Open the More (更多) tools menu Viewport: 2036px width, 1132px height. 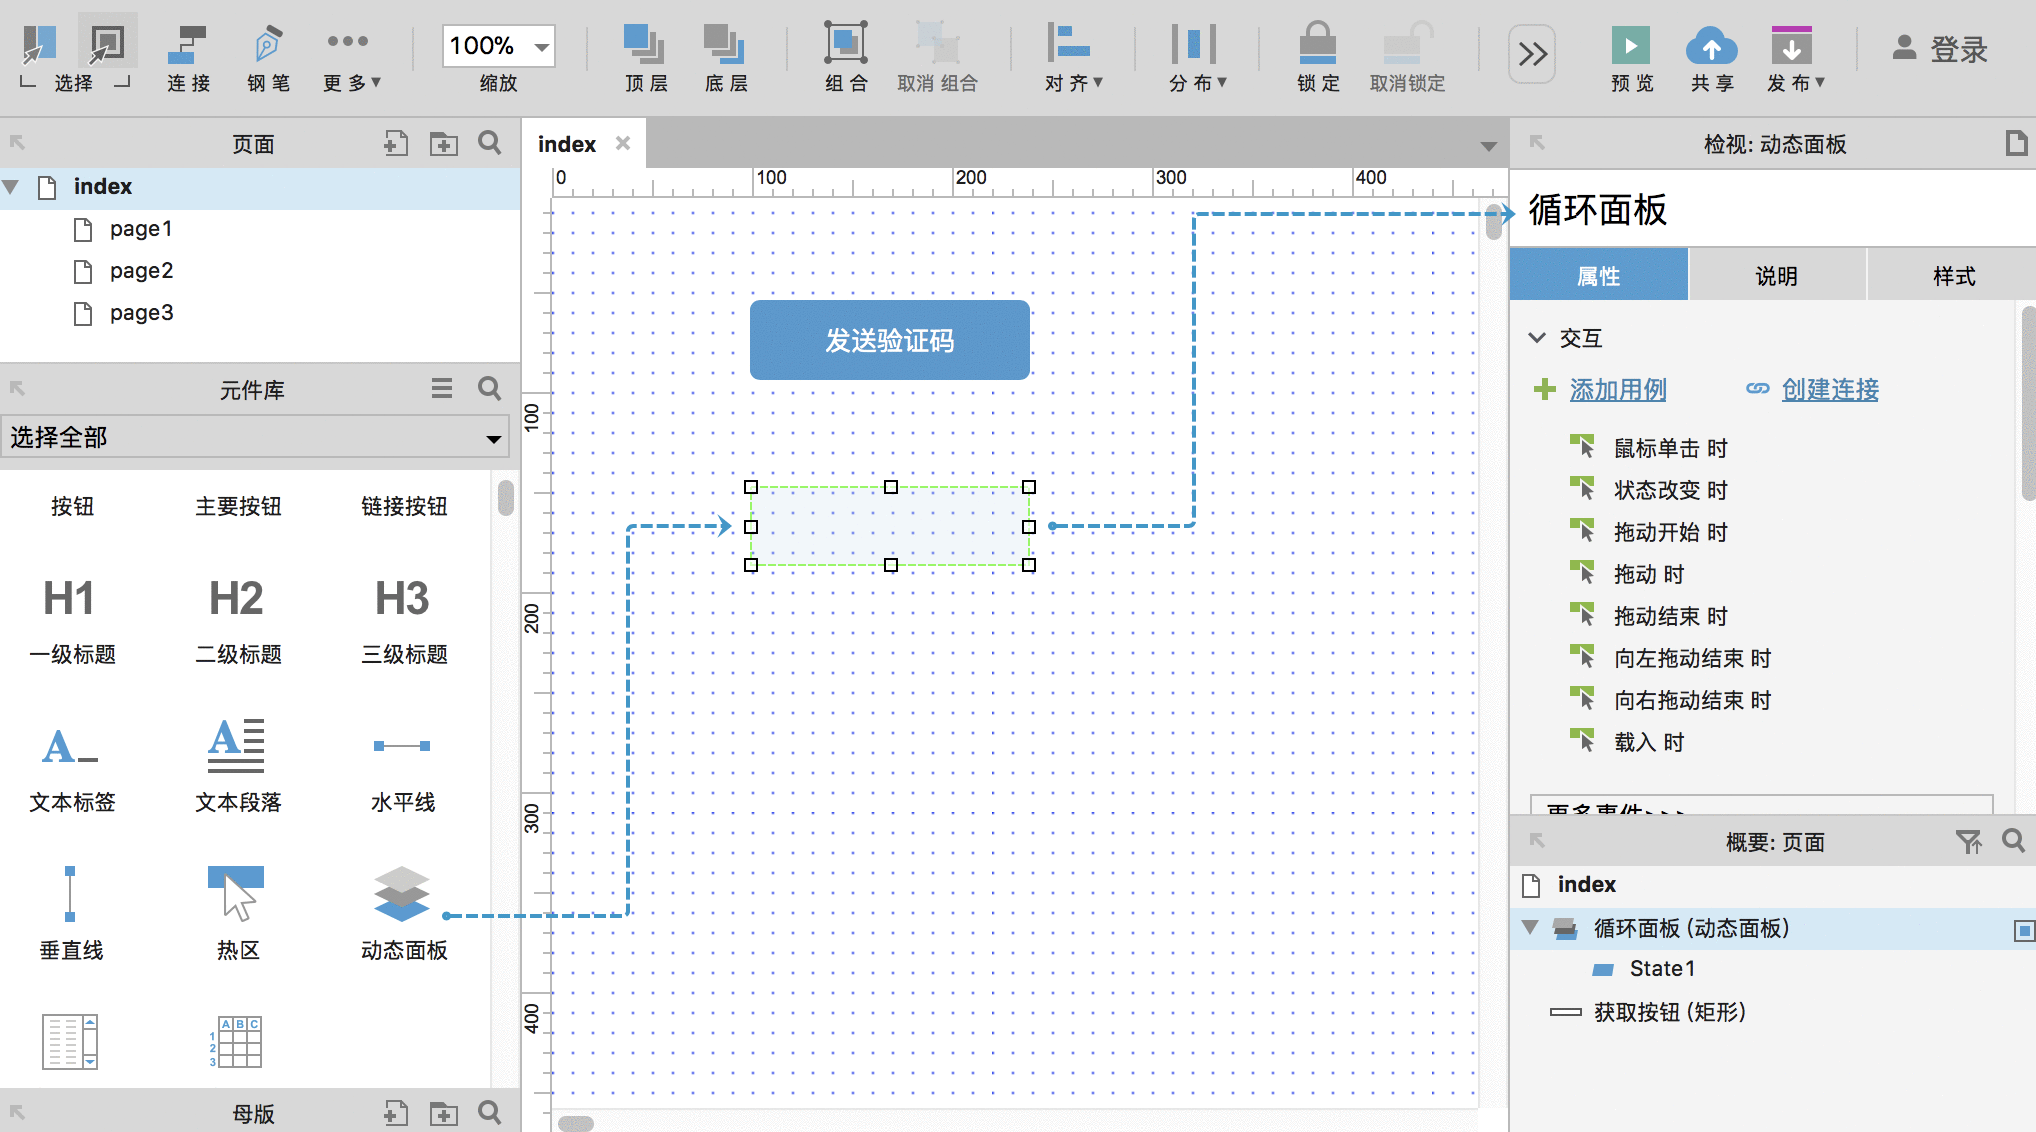pyautogui.click(x=350, y=58)
